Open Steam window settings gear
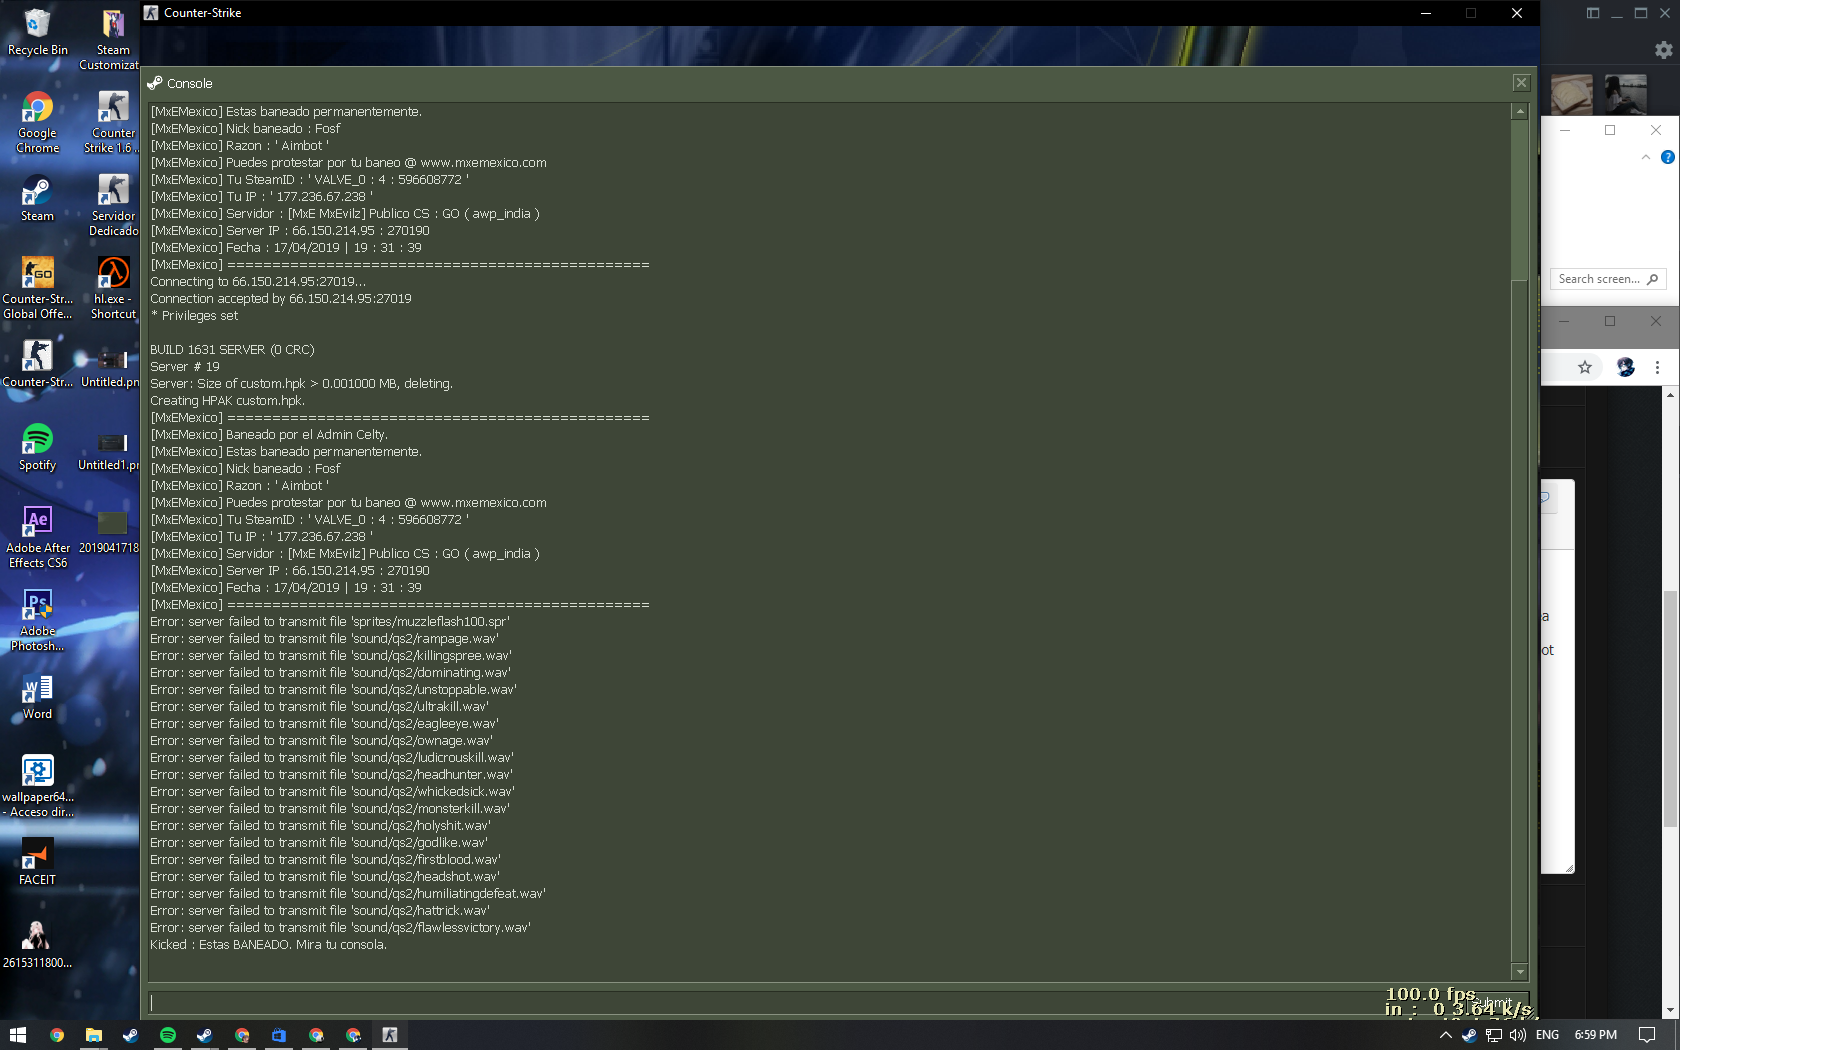This screenshot has width=1844, height=1052. coord(1663,50)
